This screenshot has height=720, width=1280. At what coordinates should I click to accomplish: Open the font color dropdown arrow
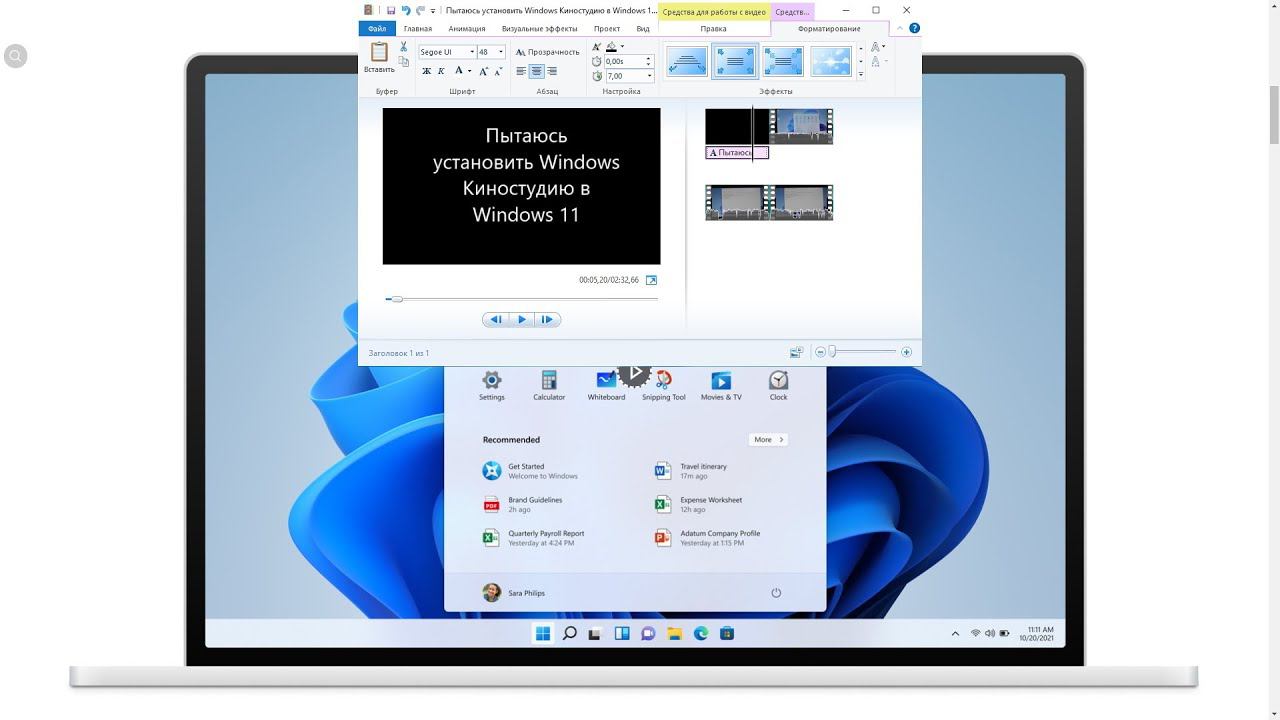tap(469, 71)
